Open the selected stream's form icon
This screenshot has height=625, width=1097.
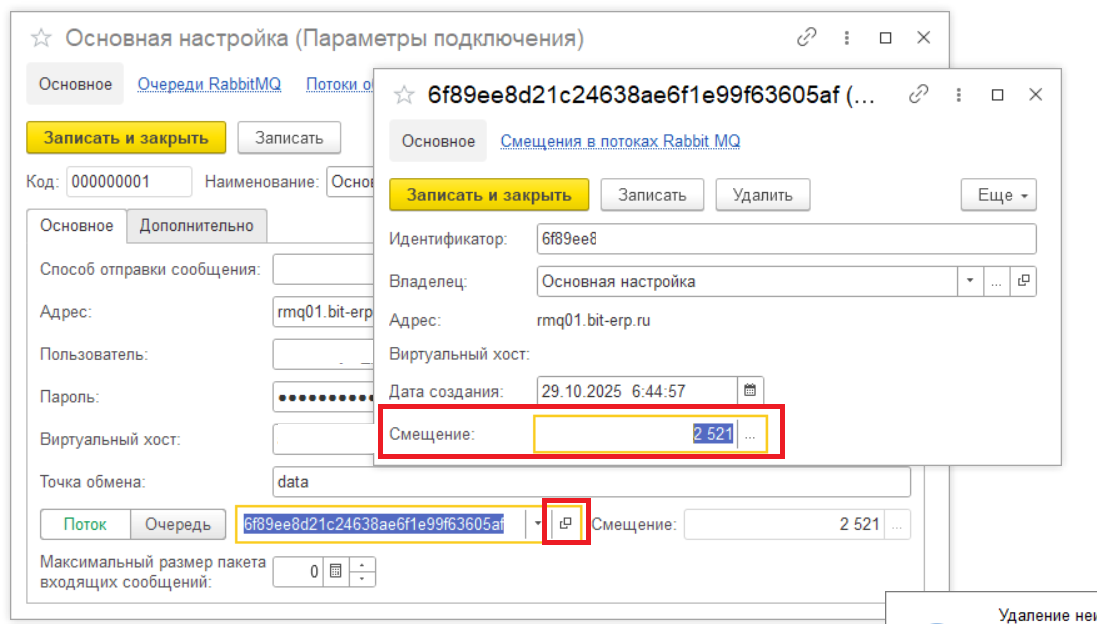point(566,523)
